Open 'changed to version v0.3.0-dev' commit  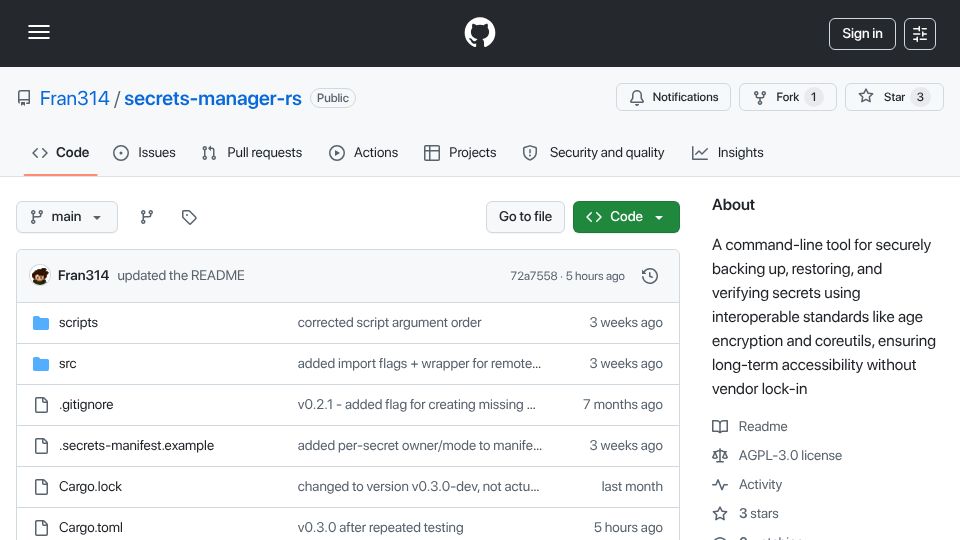coord(418,487)
